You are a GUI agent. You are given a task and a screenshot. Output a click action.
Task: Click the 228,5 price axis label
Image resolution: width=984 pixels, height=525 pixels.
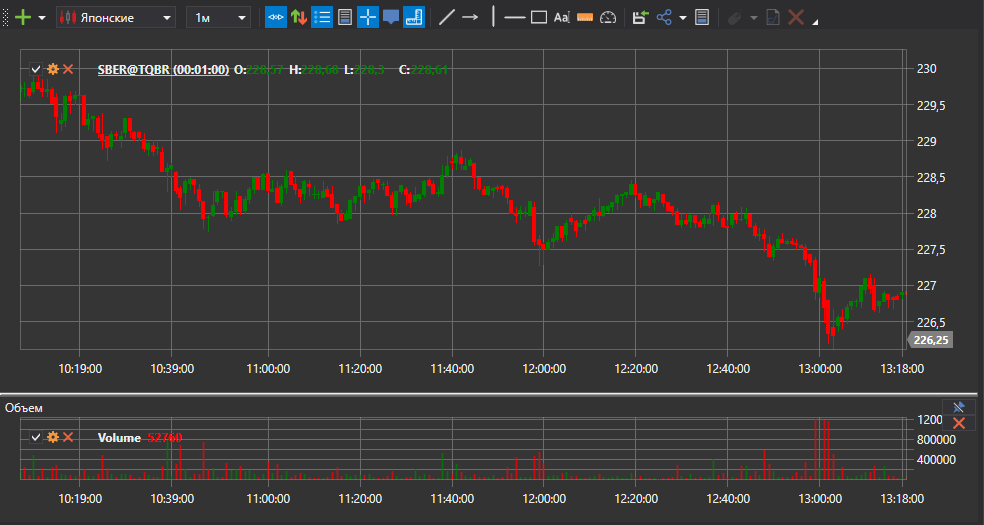(x=931, y=178)
